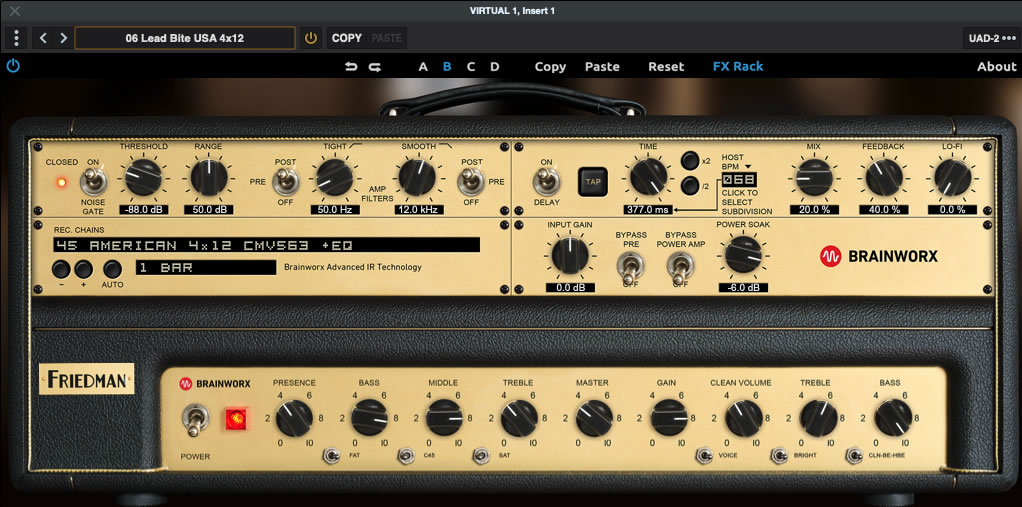This screenshot has height=507, width=1022.
Task: Toggle the SAT mini switch
Action: [482, 455]
